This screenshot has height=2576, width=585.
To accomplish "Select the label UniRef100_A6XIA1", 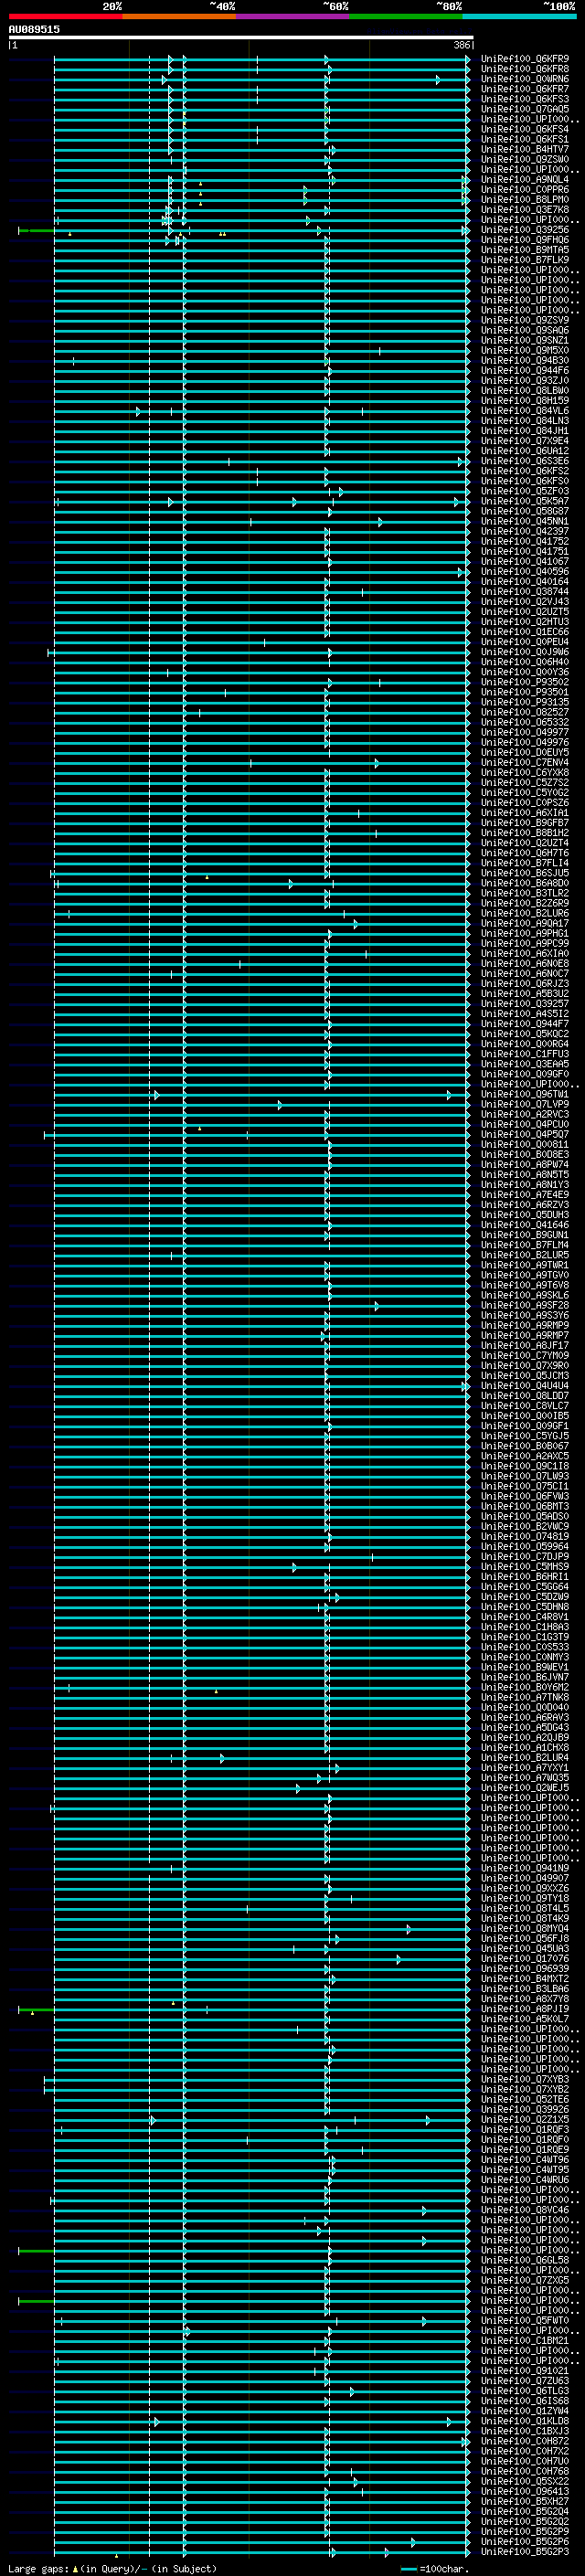I will pos(525,812).
